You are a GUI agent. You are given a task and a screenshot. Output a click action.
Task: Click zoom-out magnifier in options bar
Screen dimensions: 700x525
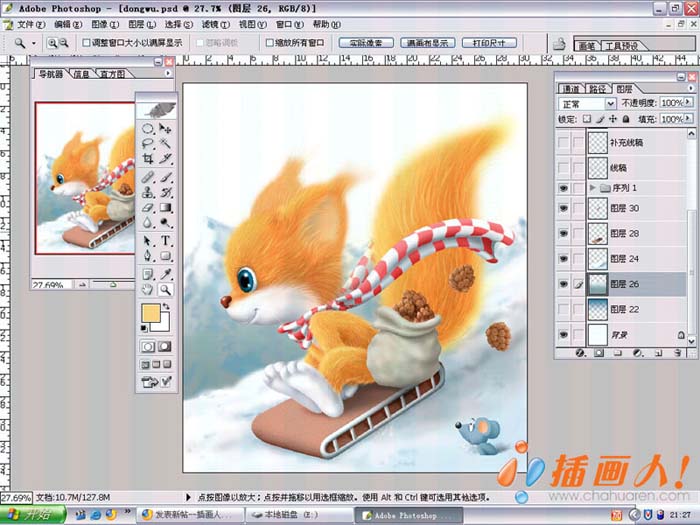click(x=64, y=43)
